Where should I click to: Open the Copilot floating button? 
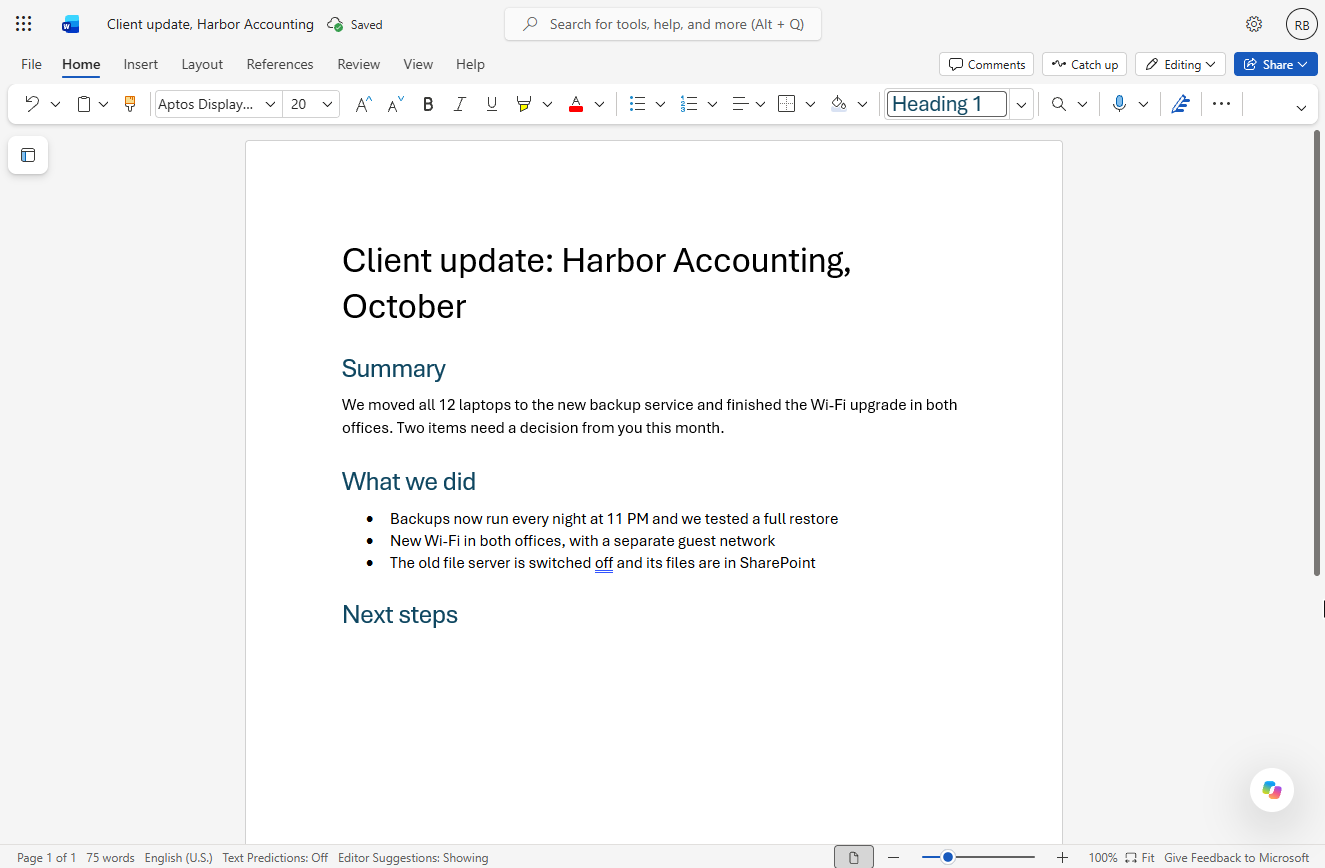[x=1272, y=790]
